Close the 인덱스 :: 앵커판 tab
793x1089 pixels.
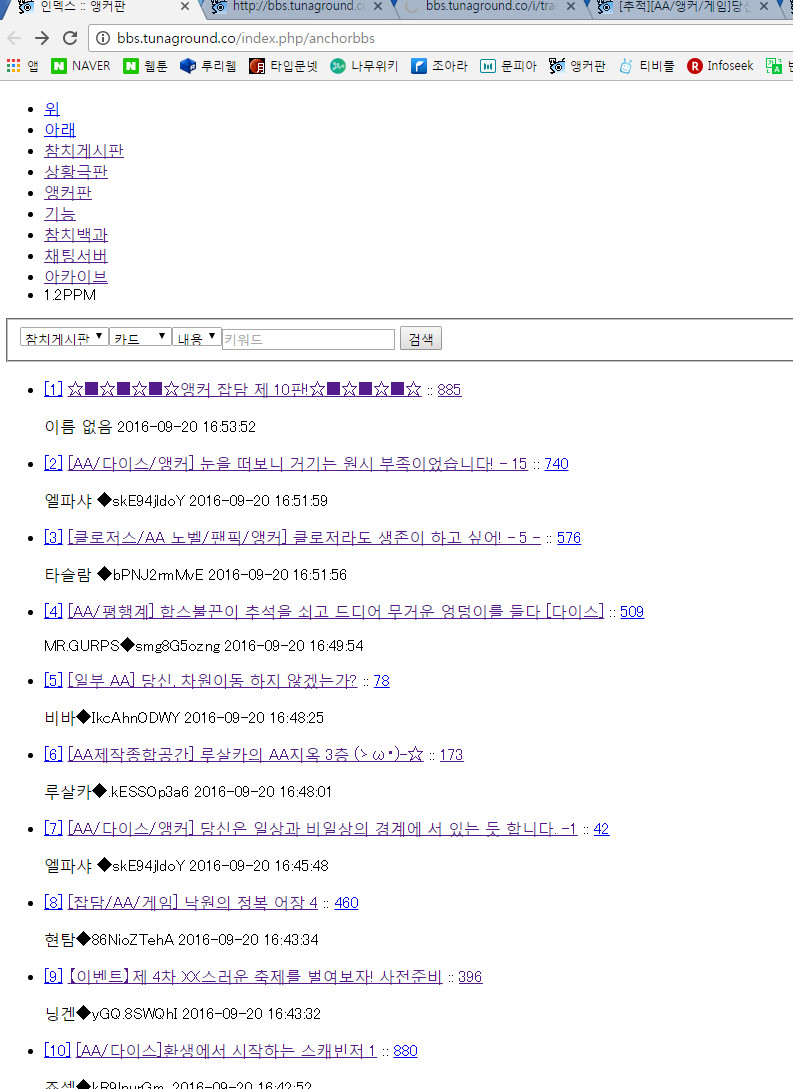[x=184, y=7]
